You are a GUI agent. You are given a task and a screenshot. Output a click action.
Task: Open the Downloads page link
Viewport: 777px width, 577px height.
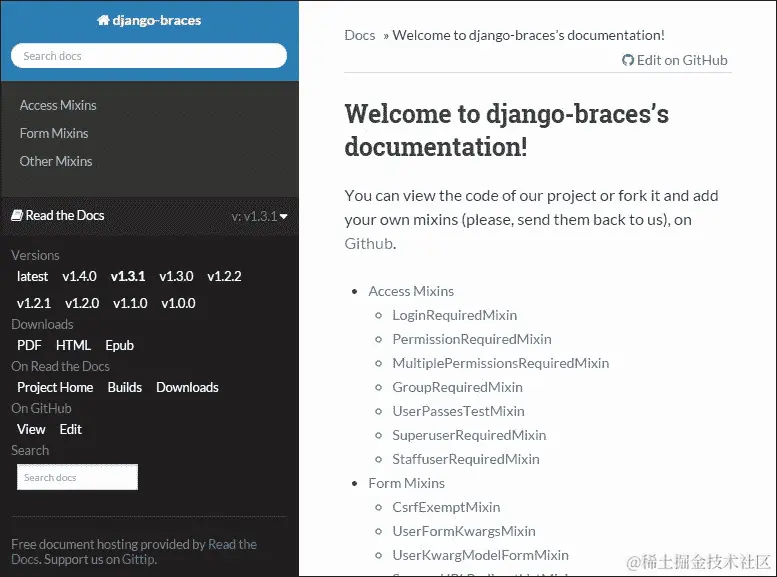click(187, 387)
